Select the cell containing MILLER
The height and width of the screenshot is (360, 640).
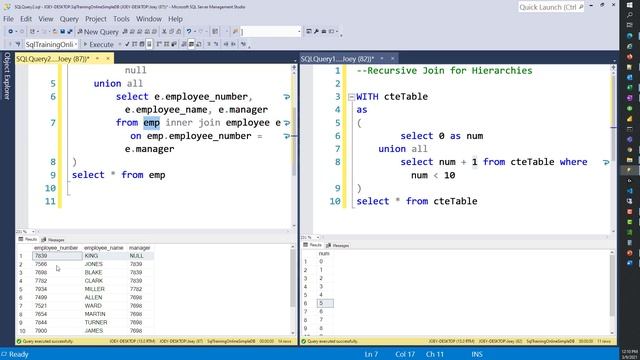tap(104, 289)
